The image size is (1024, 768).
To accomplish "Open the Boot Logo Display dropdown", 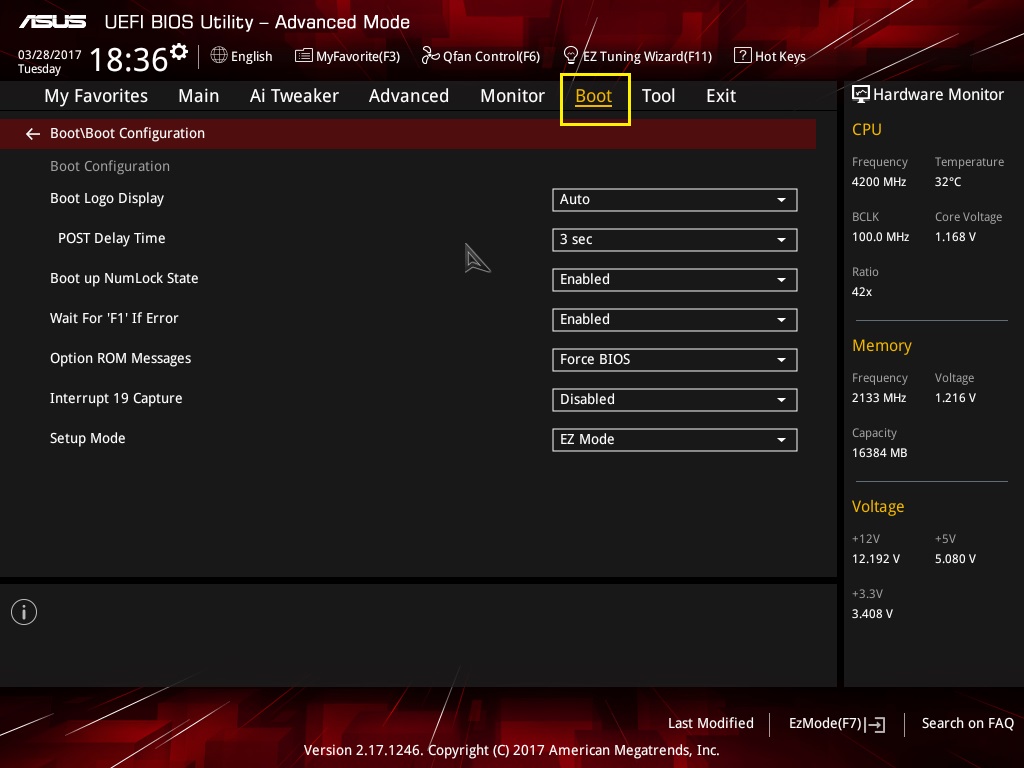I will pos(675,200).
